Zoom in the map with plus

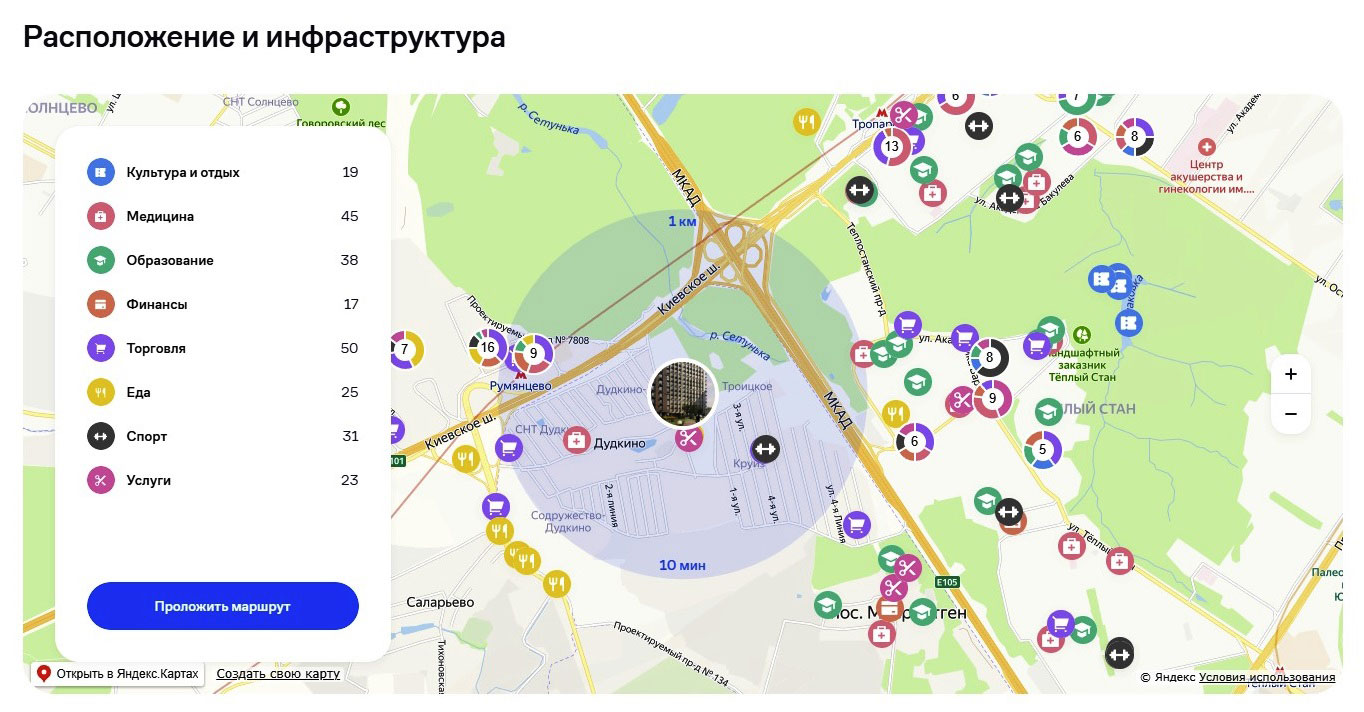[1291, 375]
